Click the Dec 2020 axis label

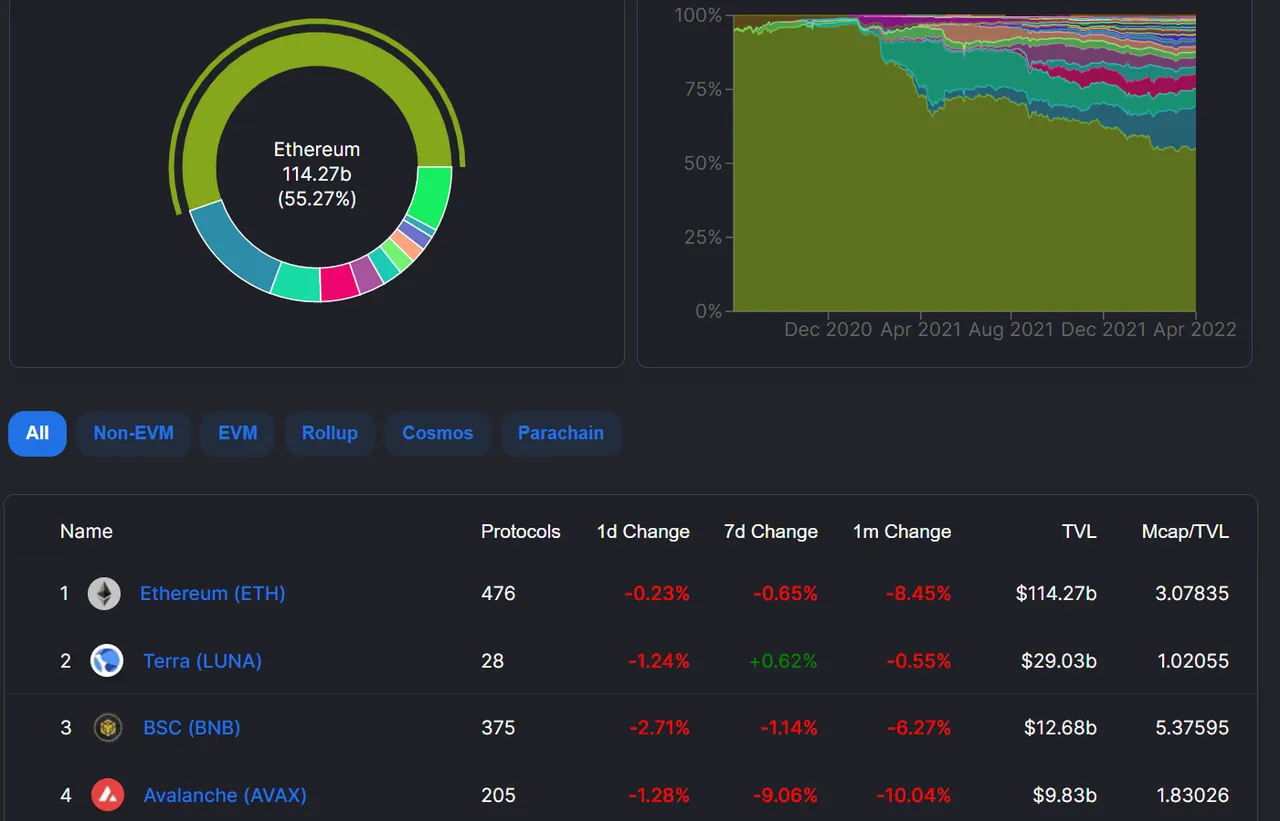tap(828, 329)
